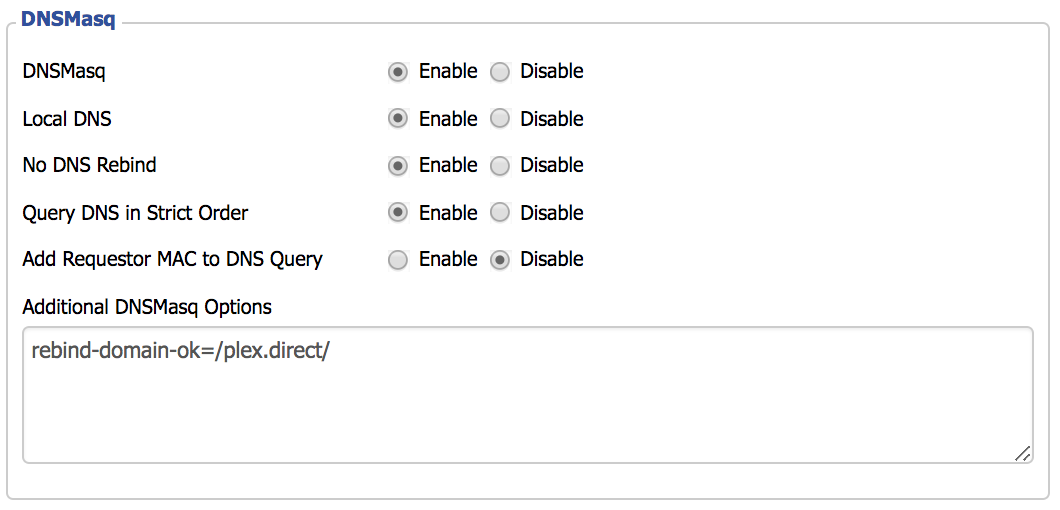The width and height of the screenshot is (1060, 510).
Task: Enable No DNS Rebind
Action: point(398,166)
